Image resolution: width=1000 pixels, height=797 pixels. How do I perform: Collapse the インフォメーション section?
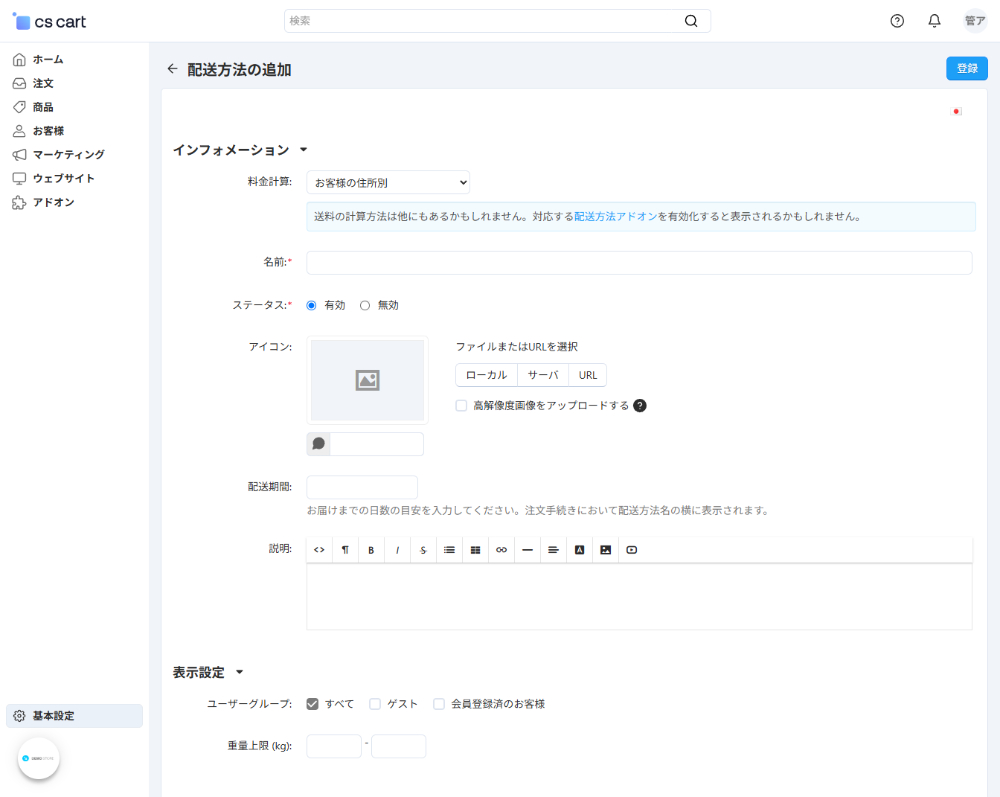tap(305, 149)
